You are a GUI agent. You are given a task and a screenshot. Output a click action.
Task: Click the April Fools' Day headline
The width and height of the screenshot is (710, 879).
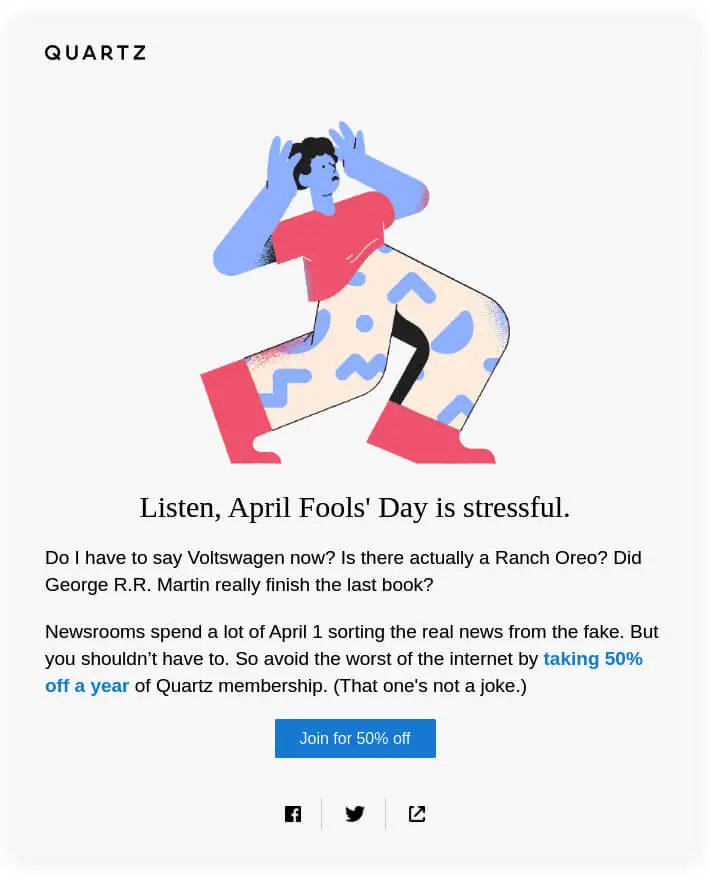point(354,507)
